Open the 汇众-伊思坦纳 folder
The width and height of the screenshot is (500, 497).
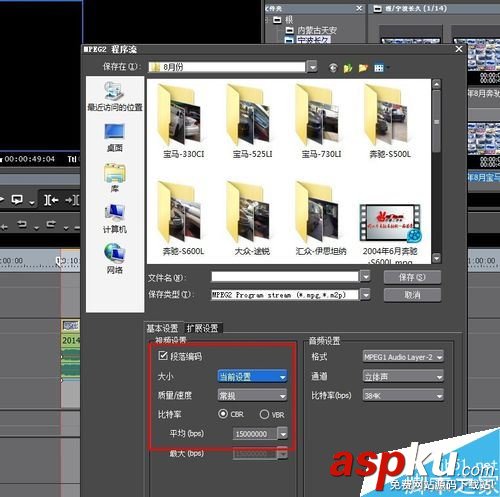(x=321, y=219)
